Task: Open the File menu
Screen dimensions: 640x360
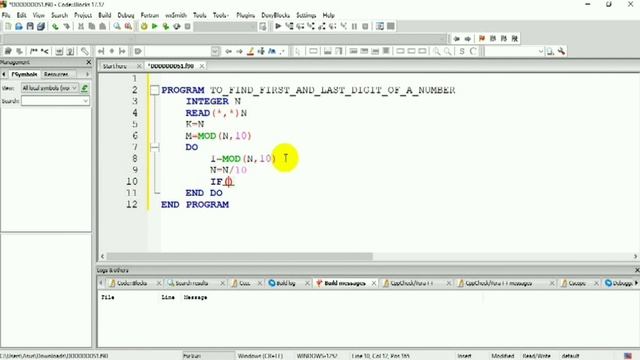Action: click(6, 15)
